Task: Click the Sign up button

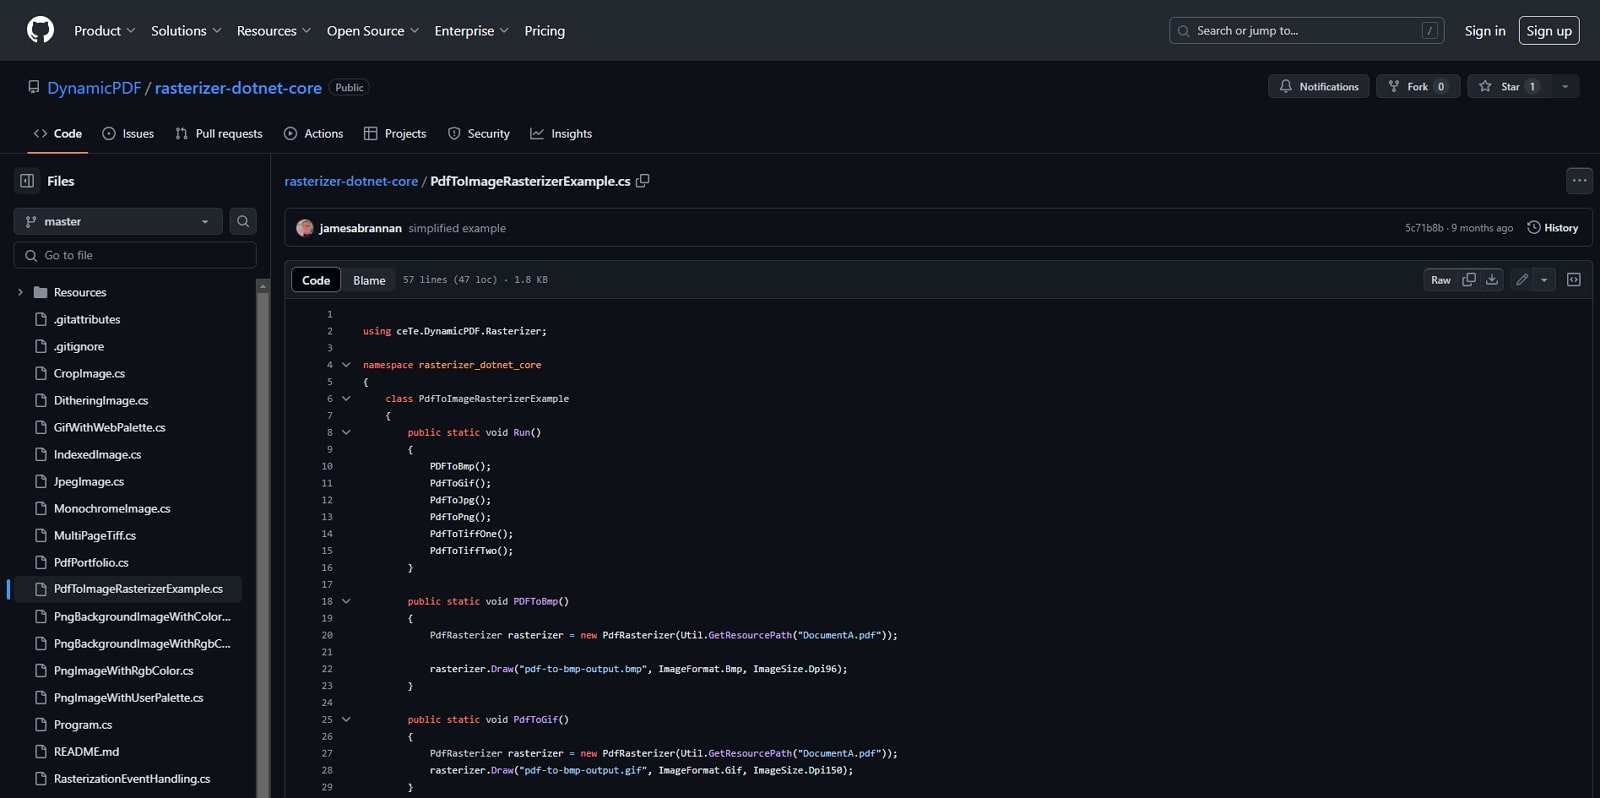Action: pos(1549,31)
